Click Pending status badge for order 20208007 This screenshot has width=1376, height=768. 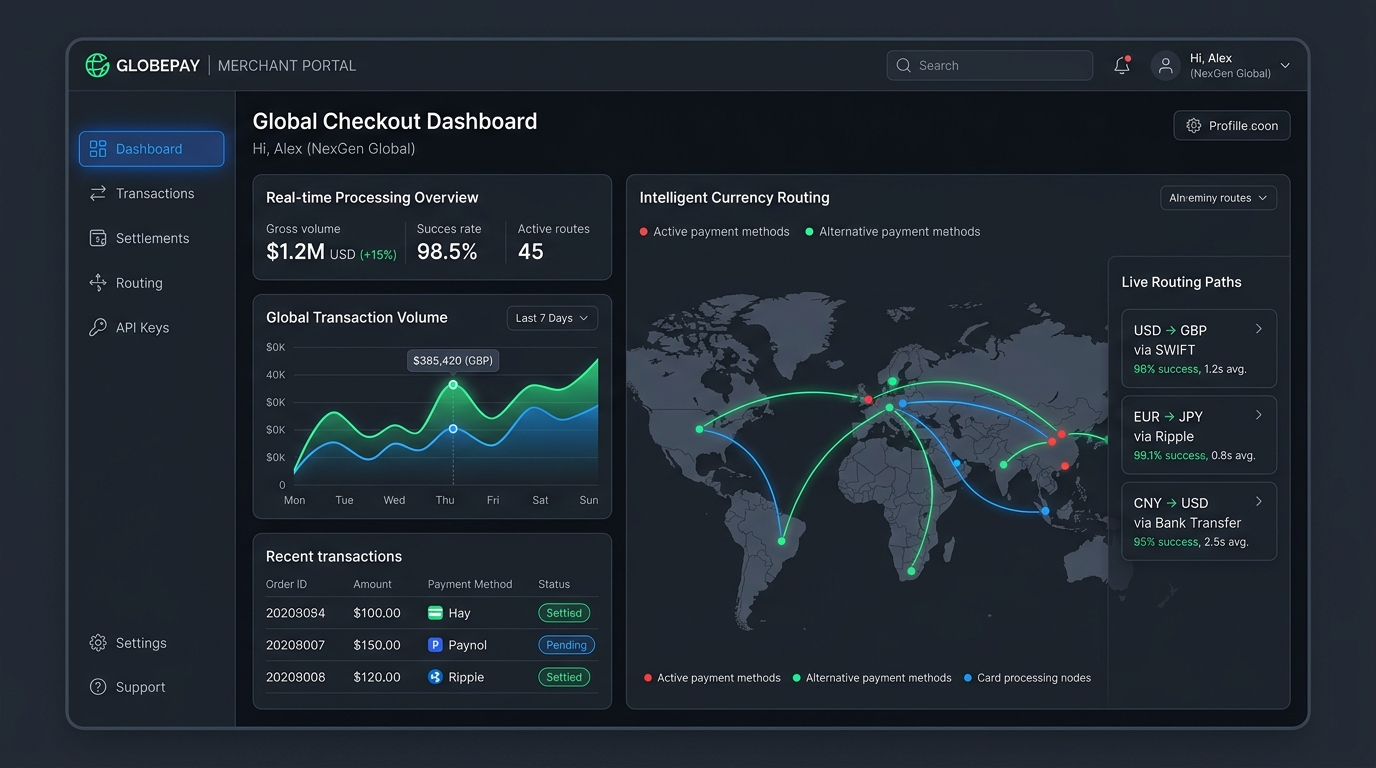click(566, 645)
